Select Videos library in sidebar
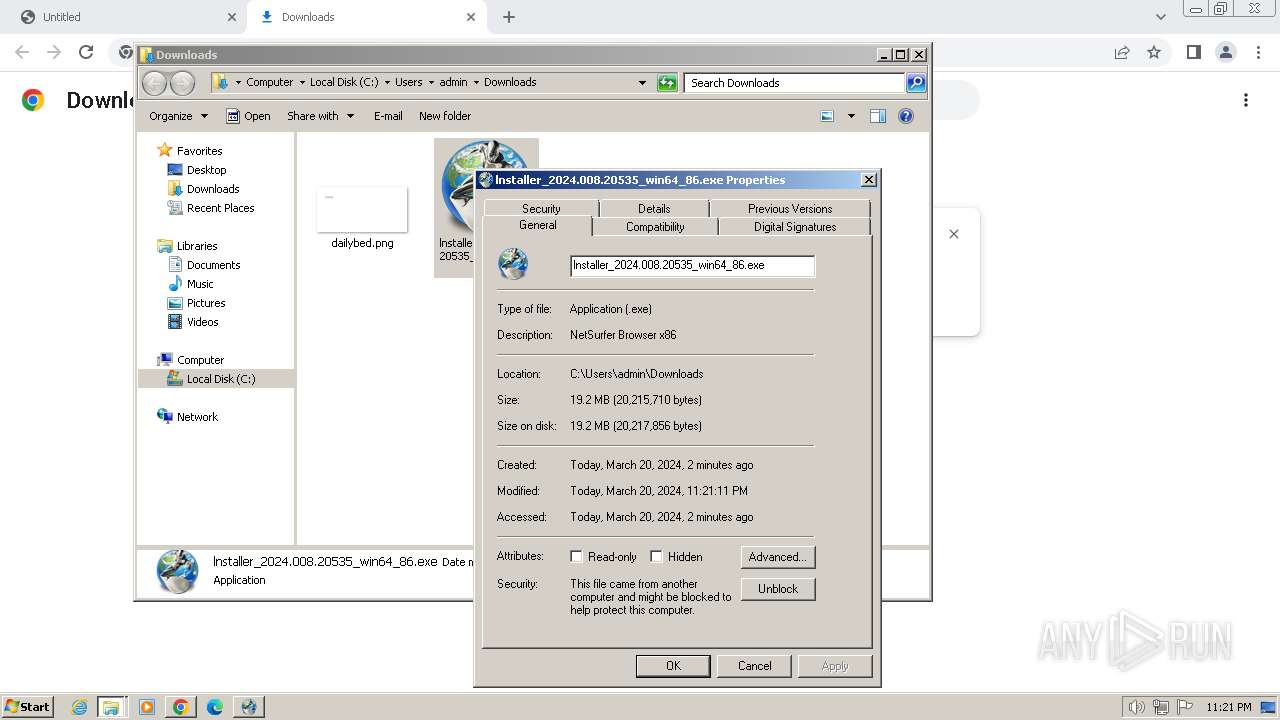 pyautogui.click(x=202, y=322)
